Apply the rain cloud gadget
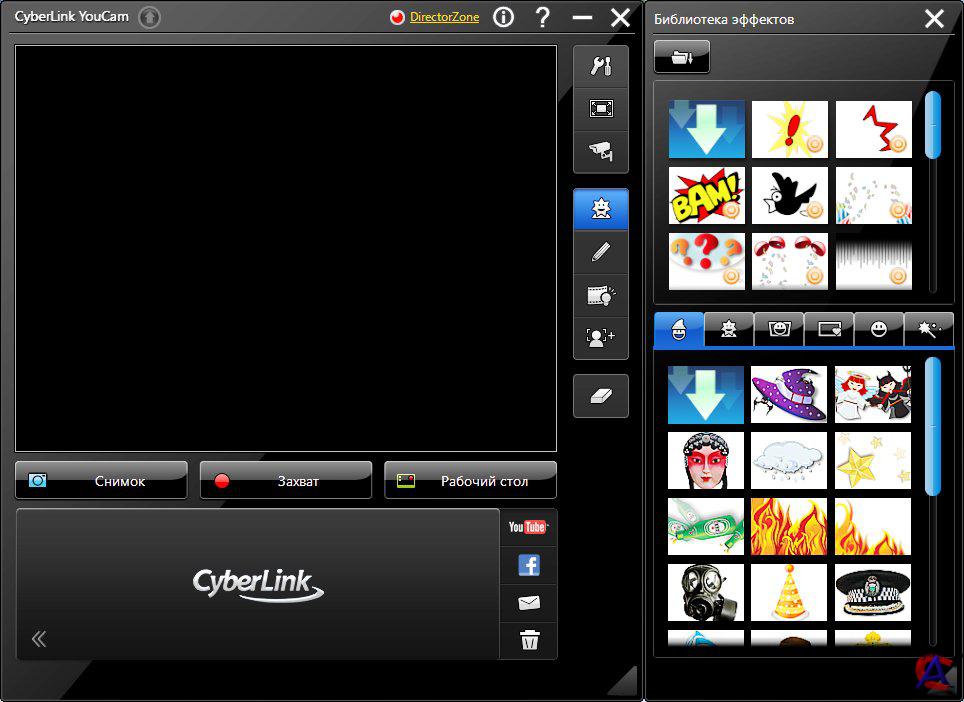964x702 pixels. pyautogui.click(x=789, y=460)
